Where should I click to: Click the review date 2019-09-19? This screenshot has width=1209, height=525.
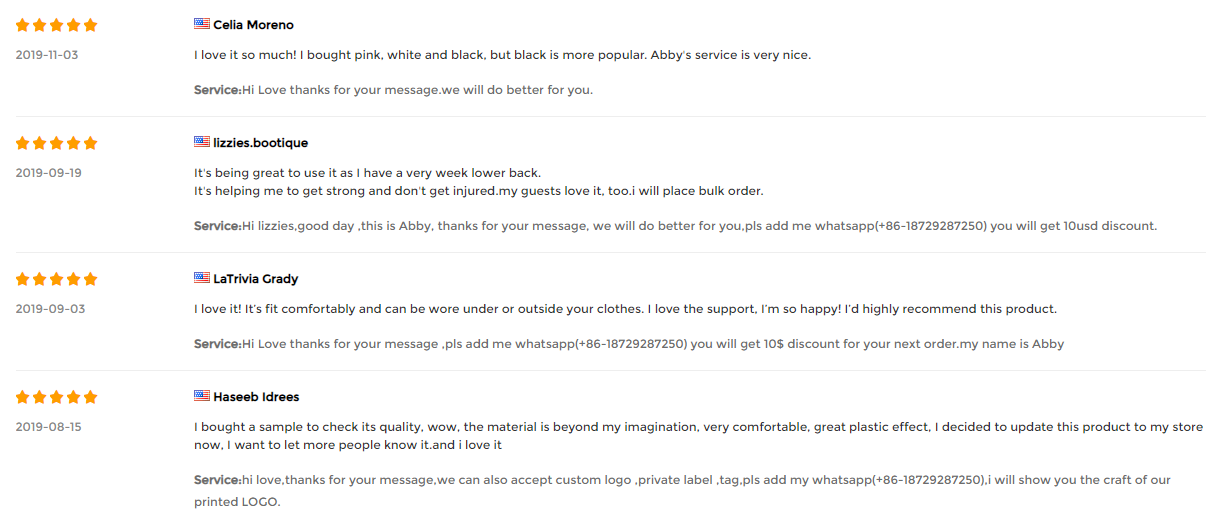pyautogui.click(x=48, y=173)
